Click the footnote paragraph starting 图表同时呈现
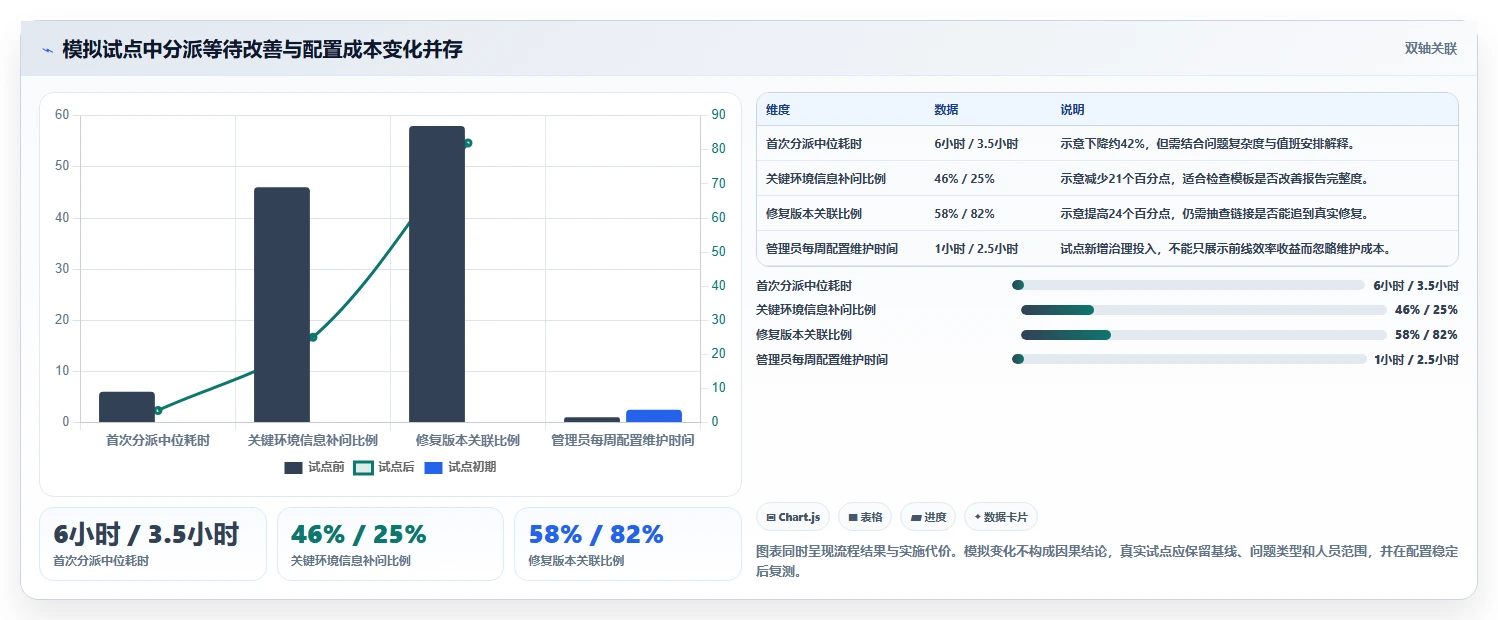The width and height of the screenshot is (1498, 620). (1107, 562)
